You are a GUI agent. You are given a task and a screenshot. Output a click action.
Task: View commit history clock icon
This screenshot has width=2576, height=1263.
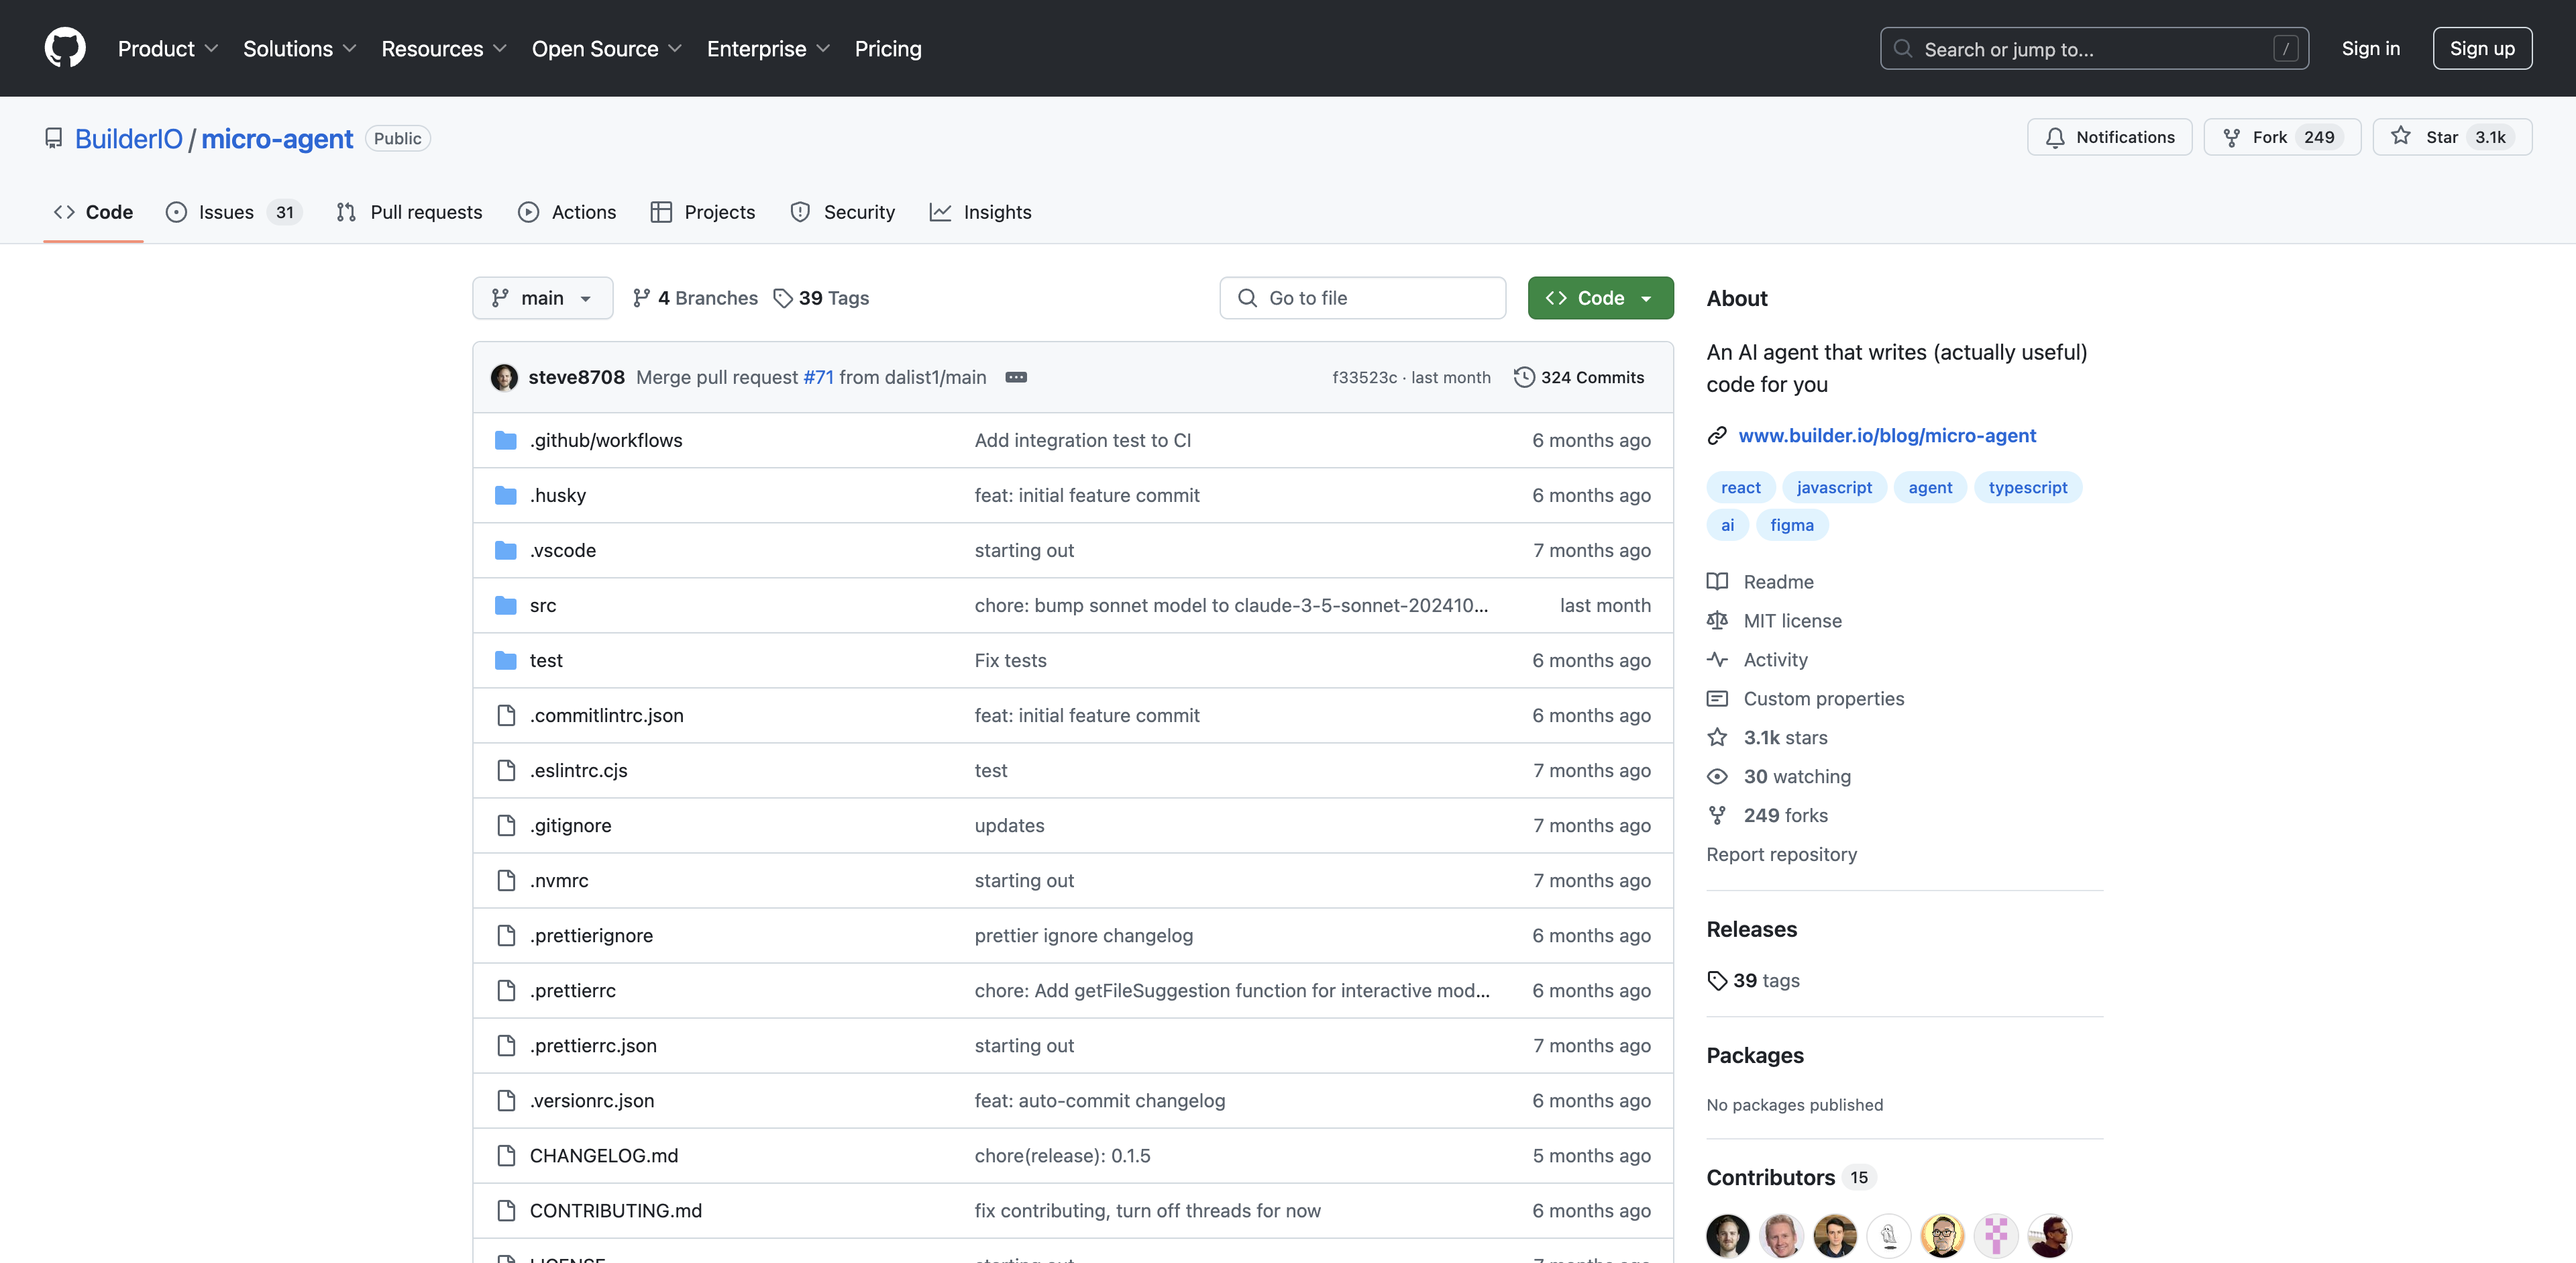[x=1524, y=377]
